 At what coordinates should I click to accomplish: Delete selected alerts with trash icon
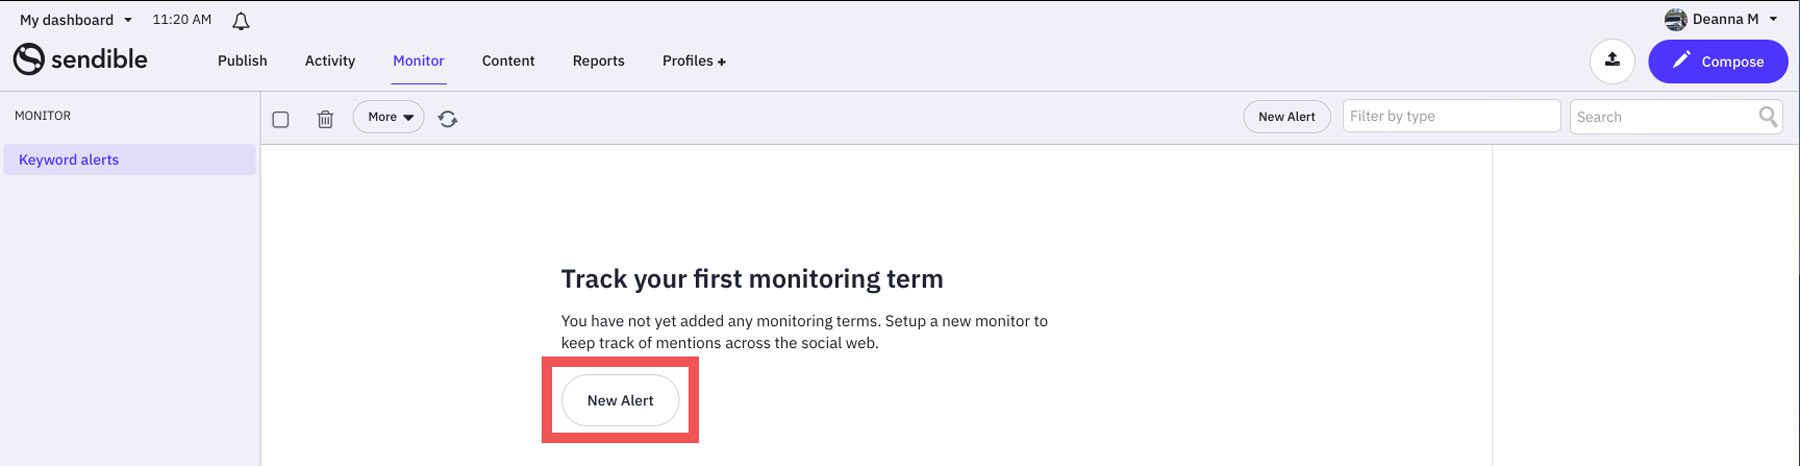(x=325, y=119)
